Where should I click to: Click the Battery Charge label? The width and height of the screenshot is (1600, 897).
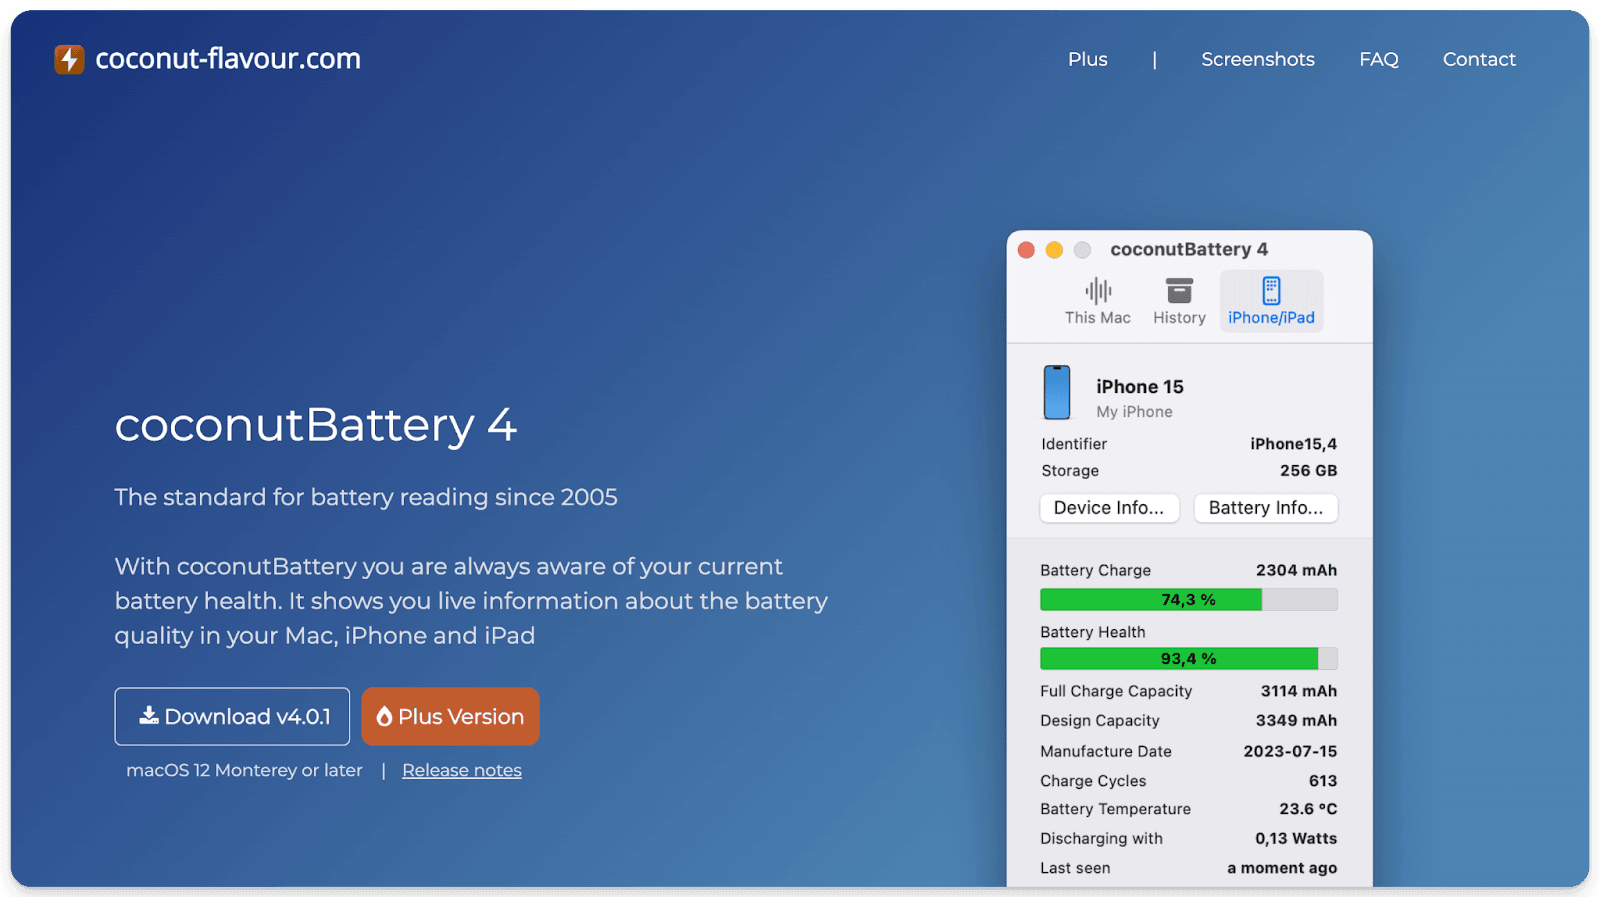[x=1095, y=570]
